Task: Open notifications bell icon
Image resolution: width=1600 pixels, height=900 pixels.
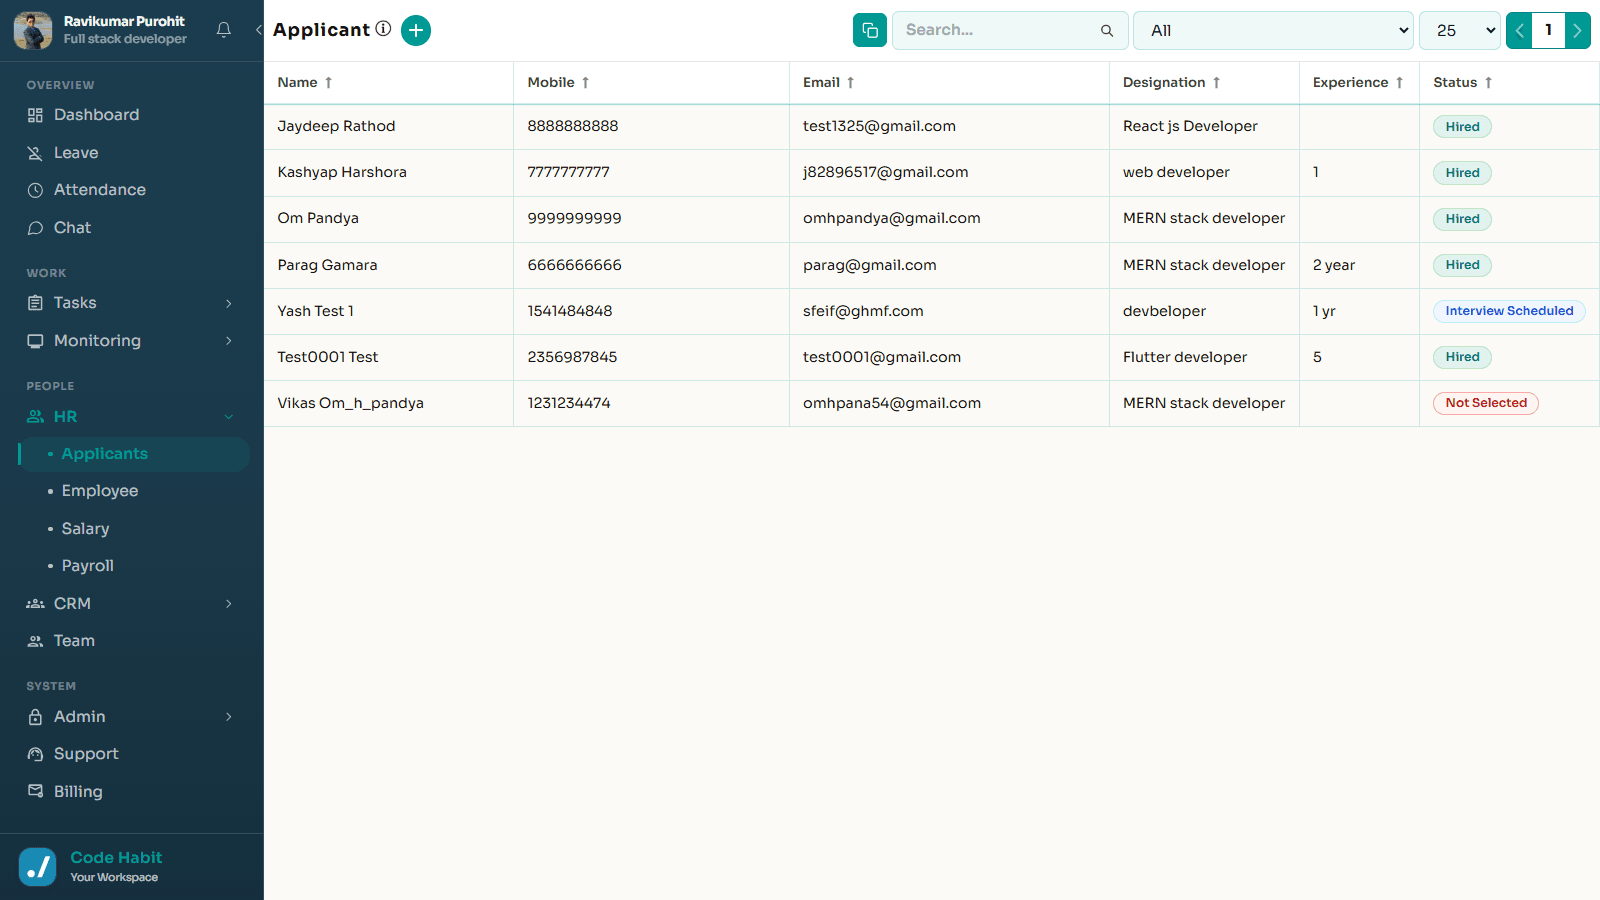Action: pyautogui.click(x=224, y=30)
